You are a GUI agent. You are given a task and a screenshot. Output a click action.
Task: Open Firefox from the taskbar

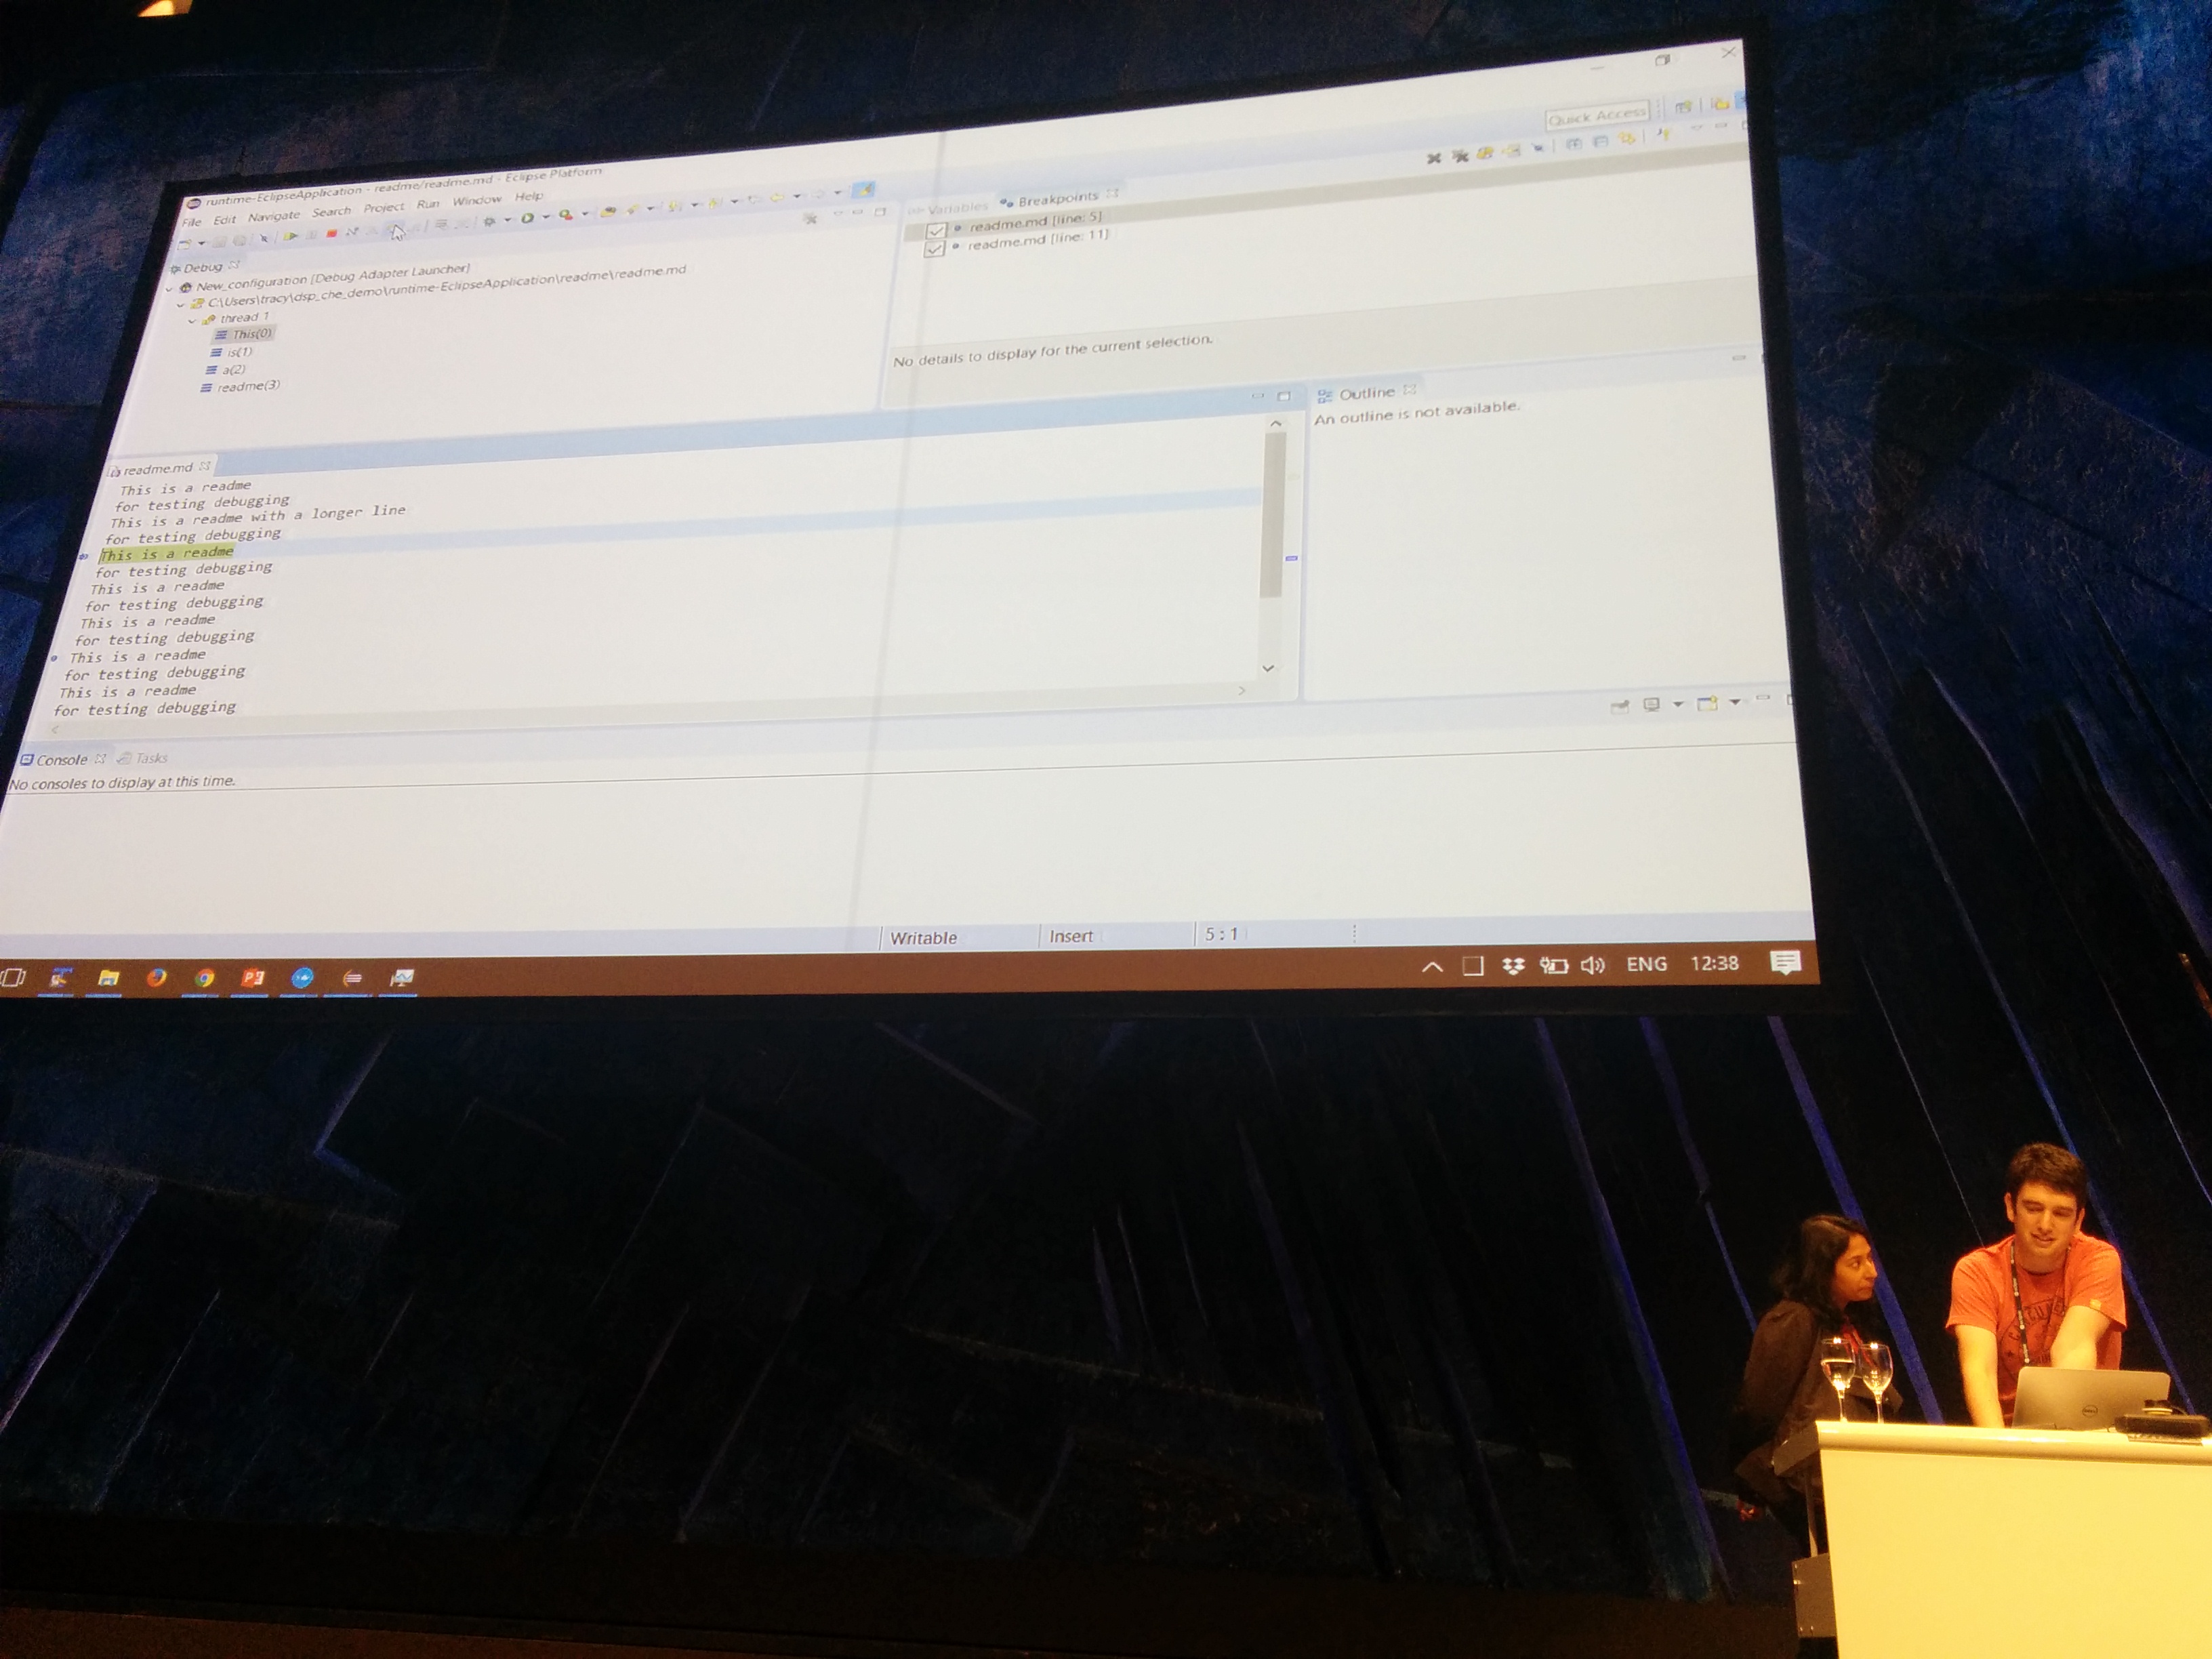click(156, 978)
